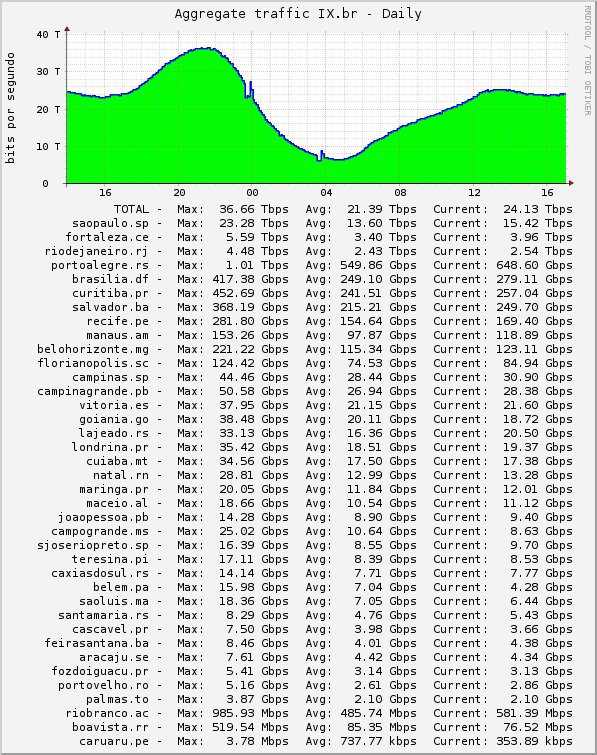Select the TOTAL row label
The image size is (597, 755).
tap(131, 209)
